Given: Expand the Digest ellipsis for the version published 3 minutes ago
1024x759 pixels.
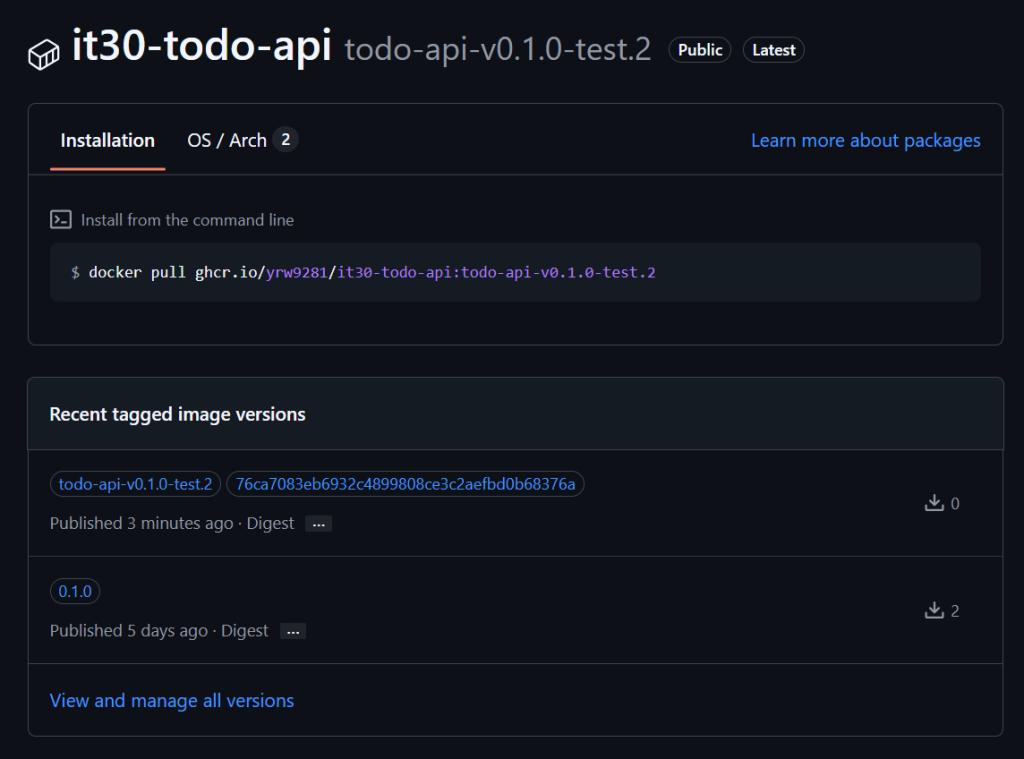Looking at the screenshot, I should [319, 524].
